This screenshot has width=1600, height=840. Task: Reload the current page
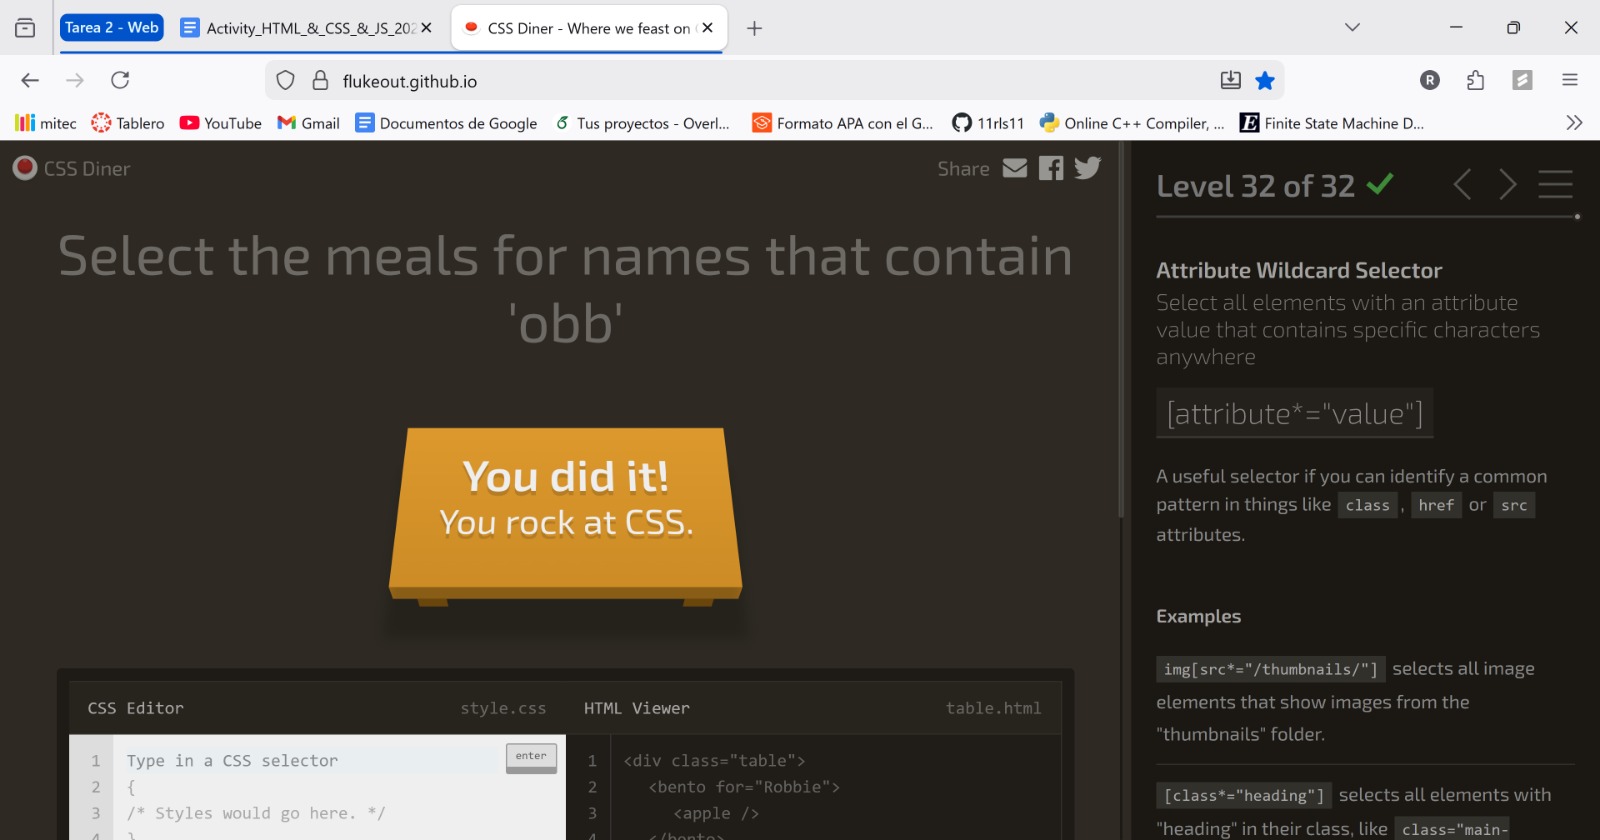coord(120,80)
